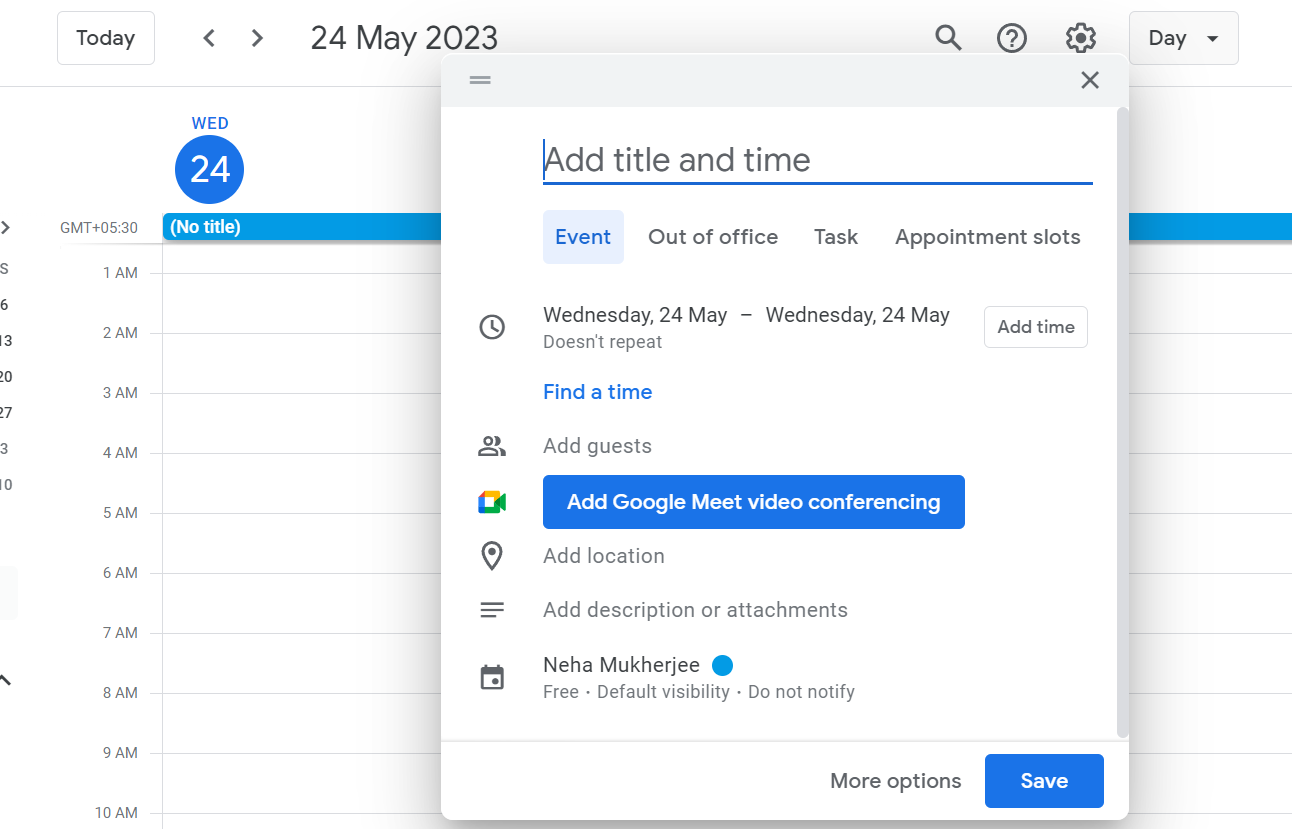The height and width of the screenshot is (829, 1292).
Task: Close the event creation dialog
Action: pyautogui.click(x=1090, y=80)
